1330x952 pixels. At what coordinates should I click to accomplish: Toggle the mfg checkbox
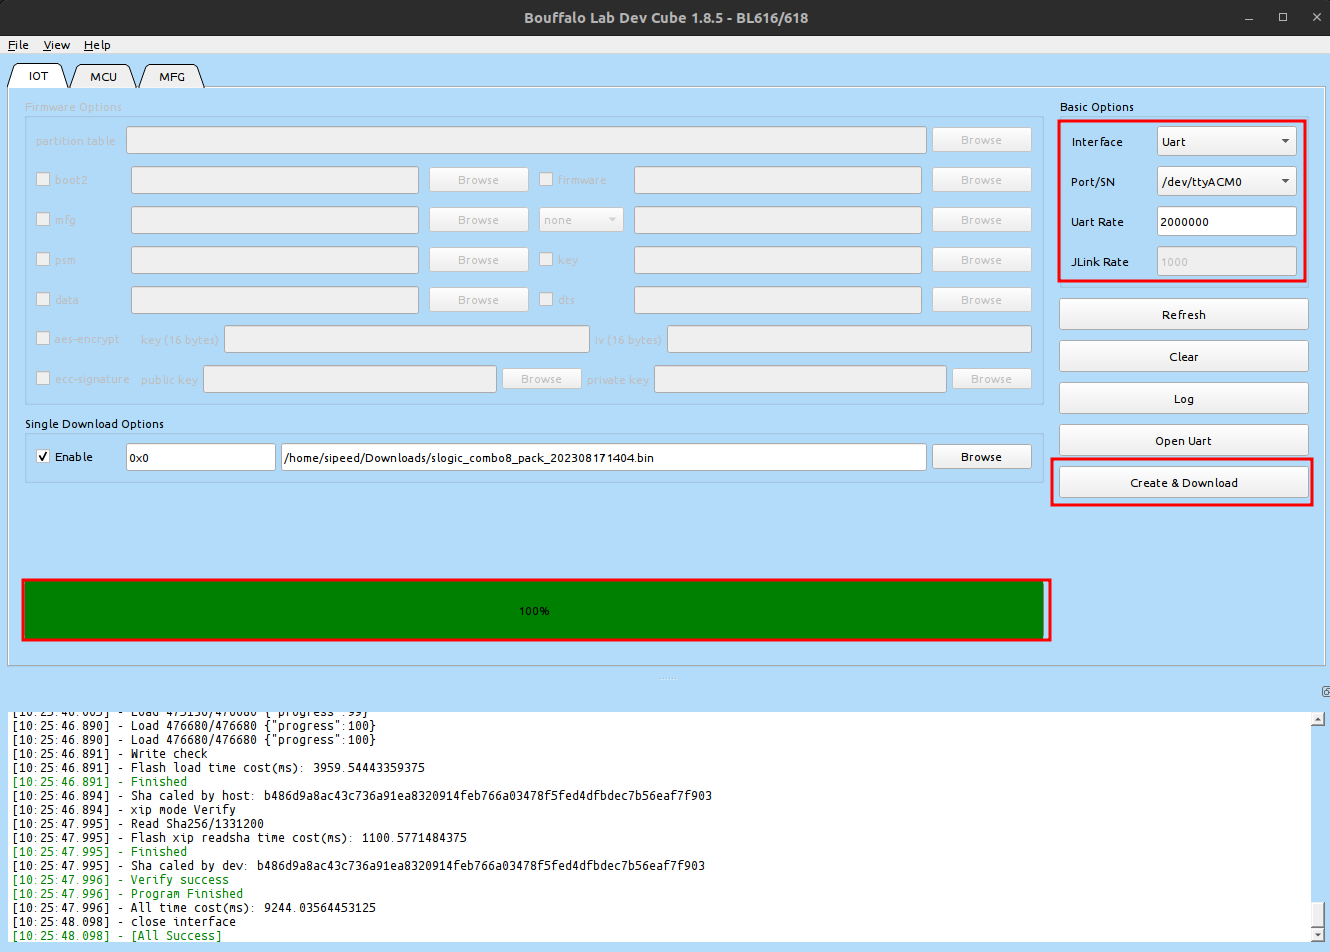[x=43, y=219]
